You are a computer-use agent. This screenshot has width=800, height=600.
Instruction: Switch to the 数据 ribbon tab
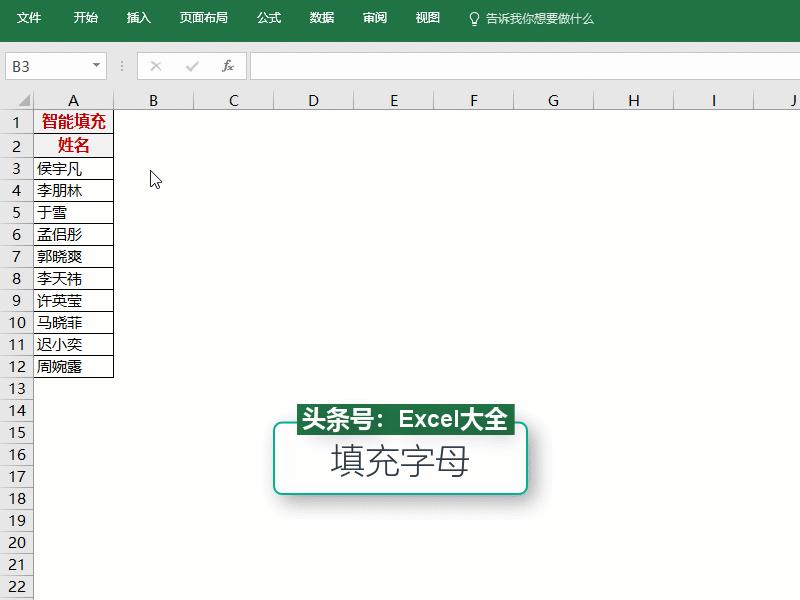[x=321, y=17]
